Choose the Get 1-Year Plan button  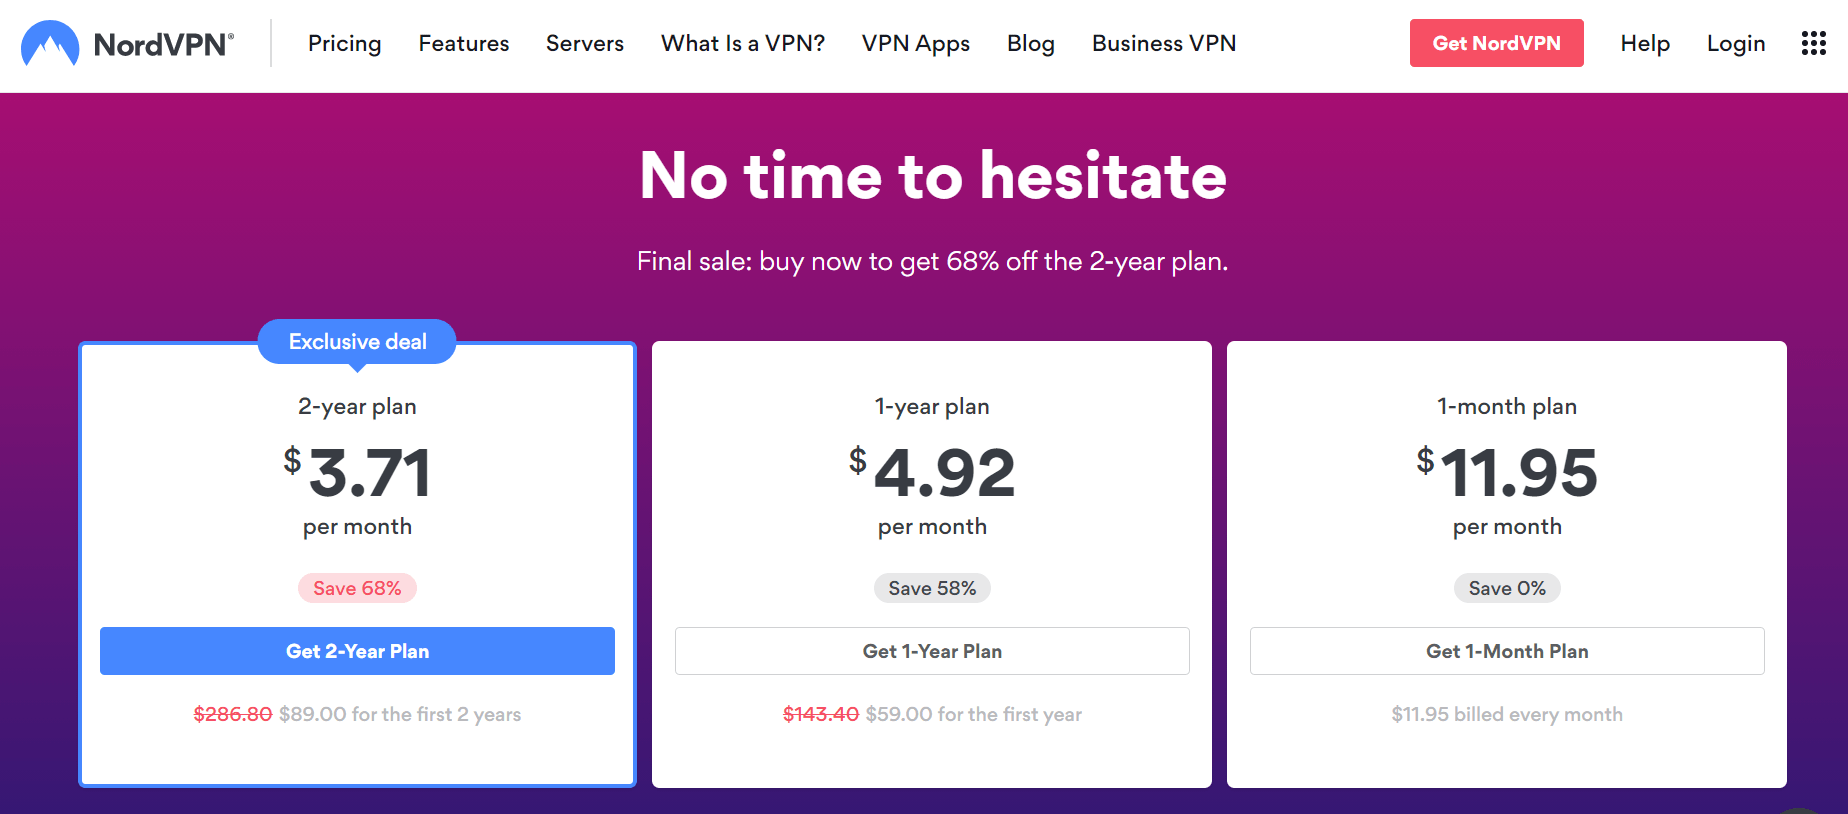(932, 651)
